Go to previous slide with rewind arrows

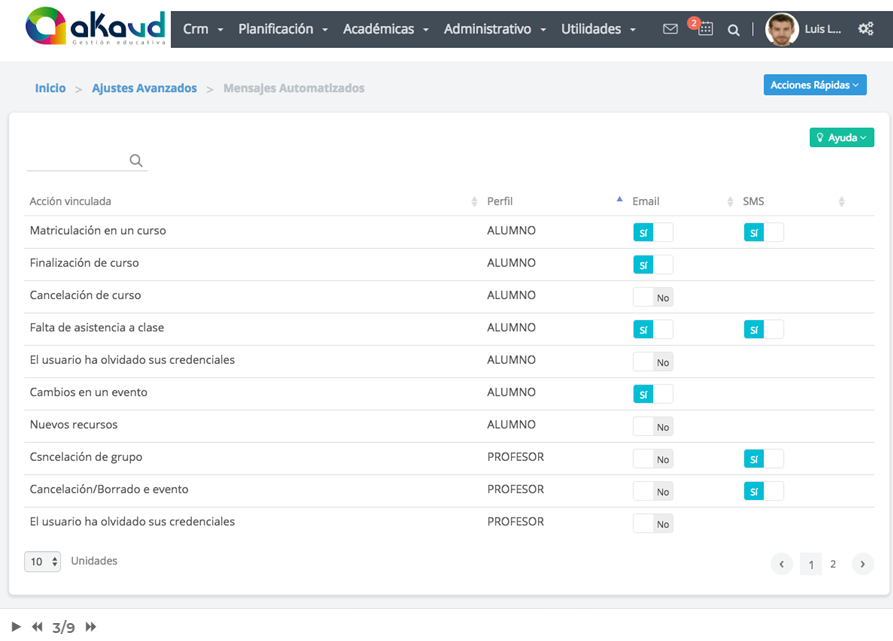(37, 627)
